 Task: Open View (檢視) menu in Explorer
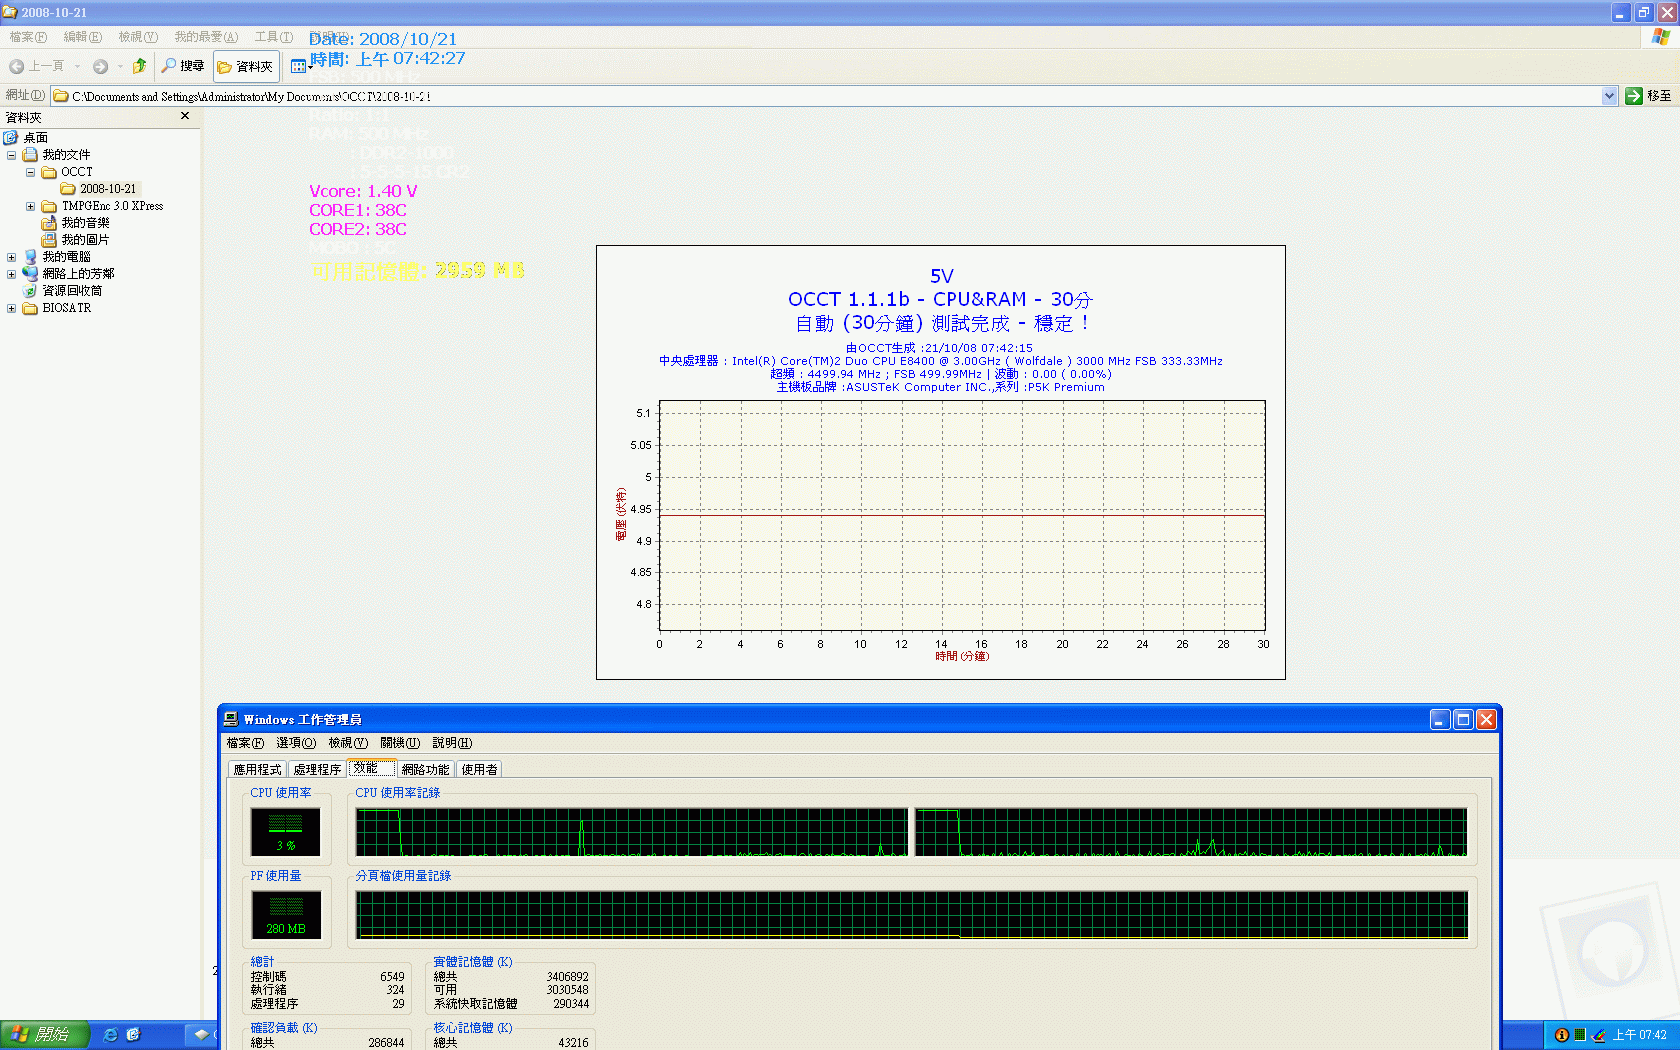click(x=138, y=37)
